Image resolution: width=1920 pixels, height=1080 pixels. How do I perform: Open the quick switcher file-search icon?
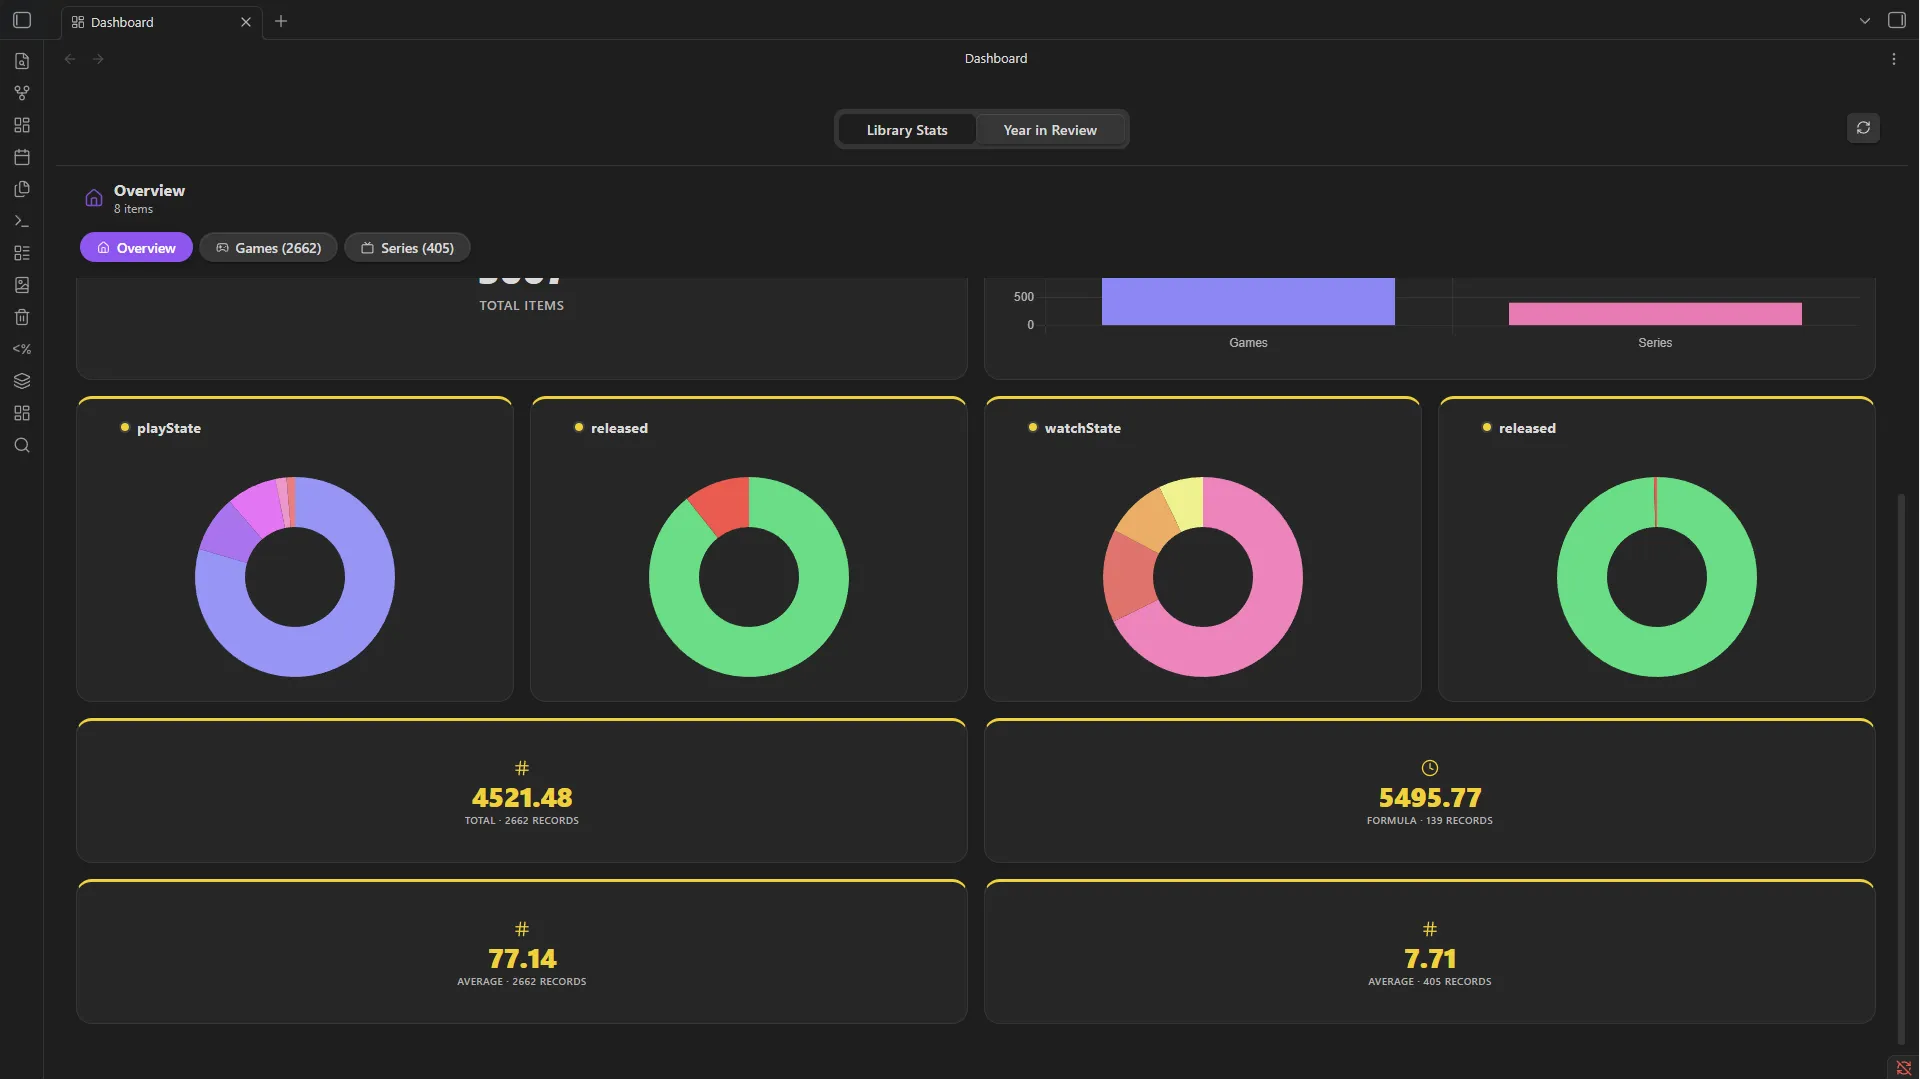click(22, 61)
